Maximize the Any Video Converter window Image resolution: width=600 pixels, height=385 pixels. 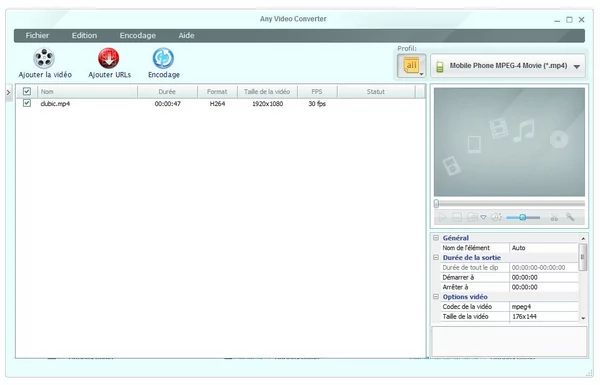569,20
